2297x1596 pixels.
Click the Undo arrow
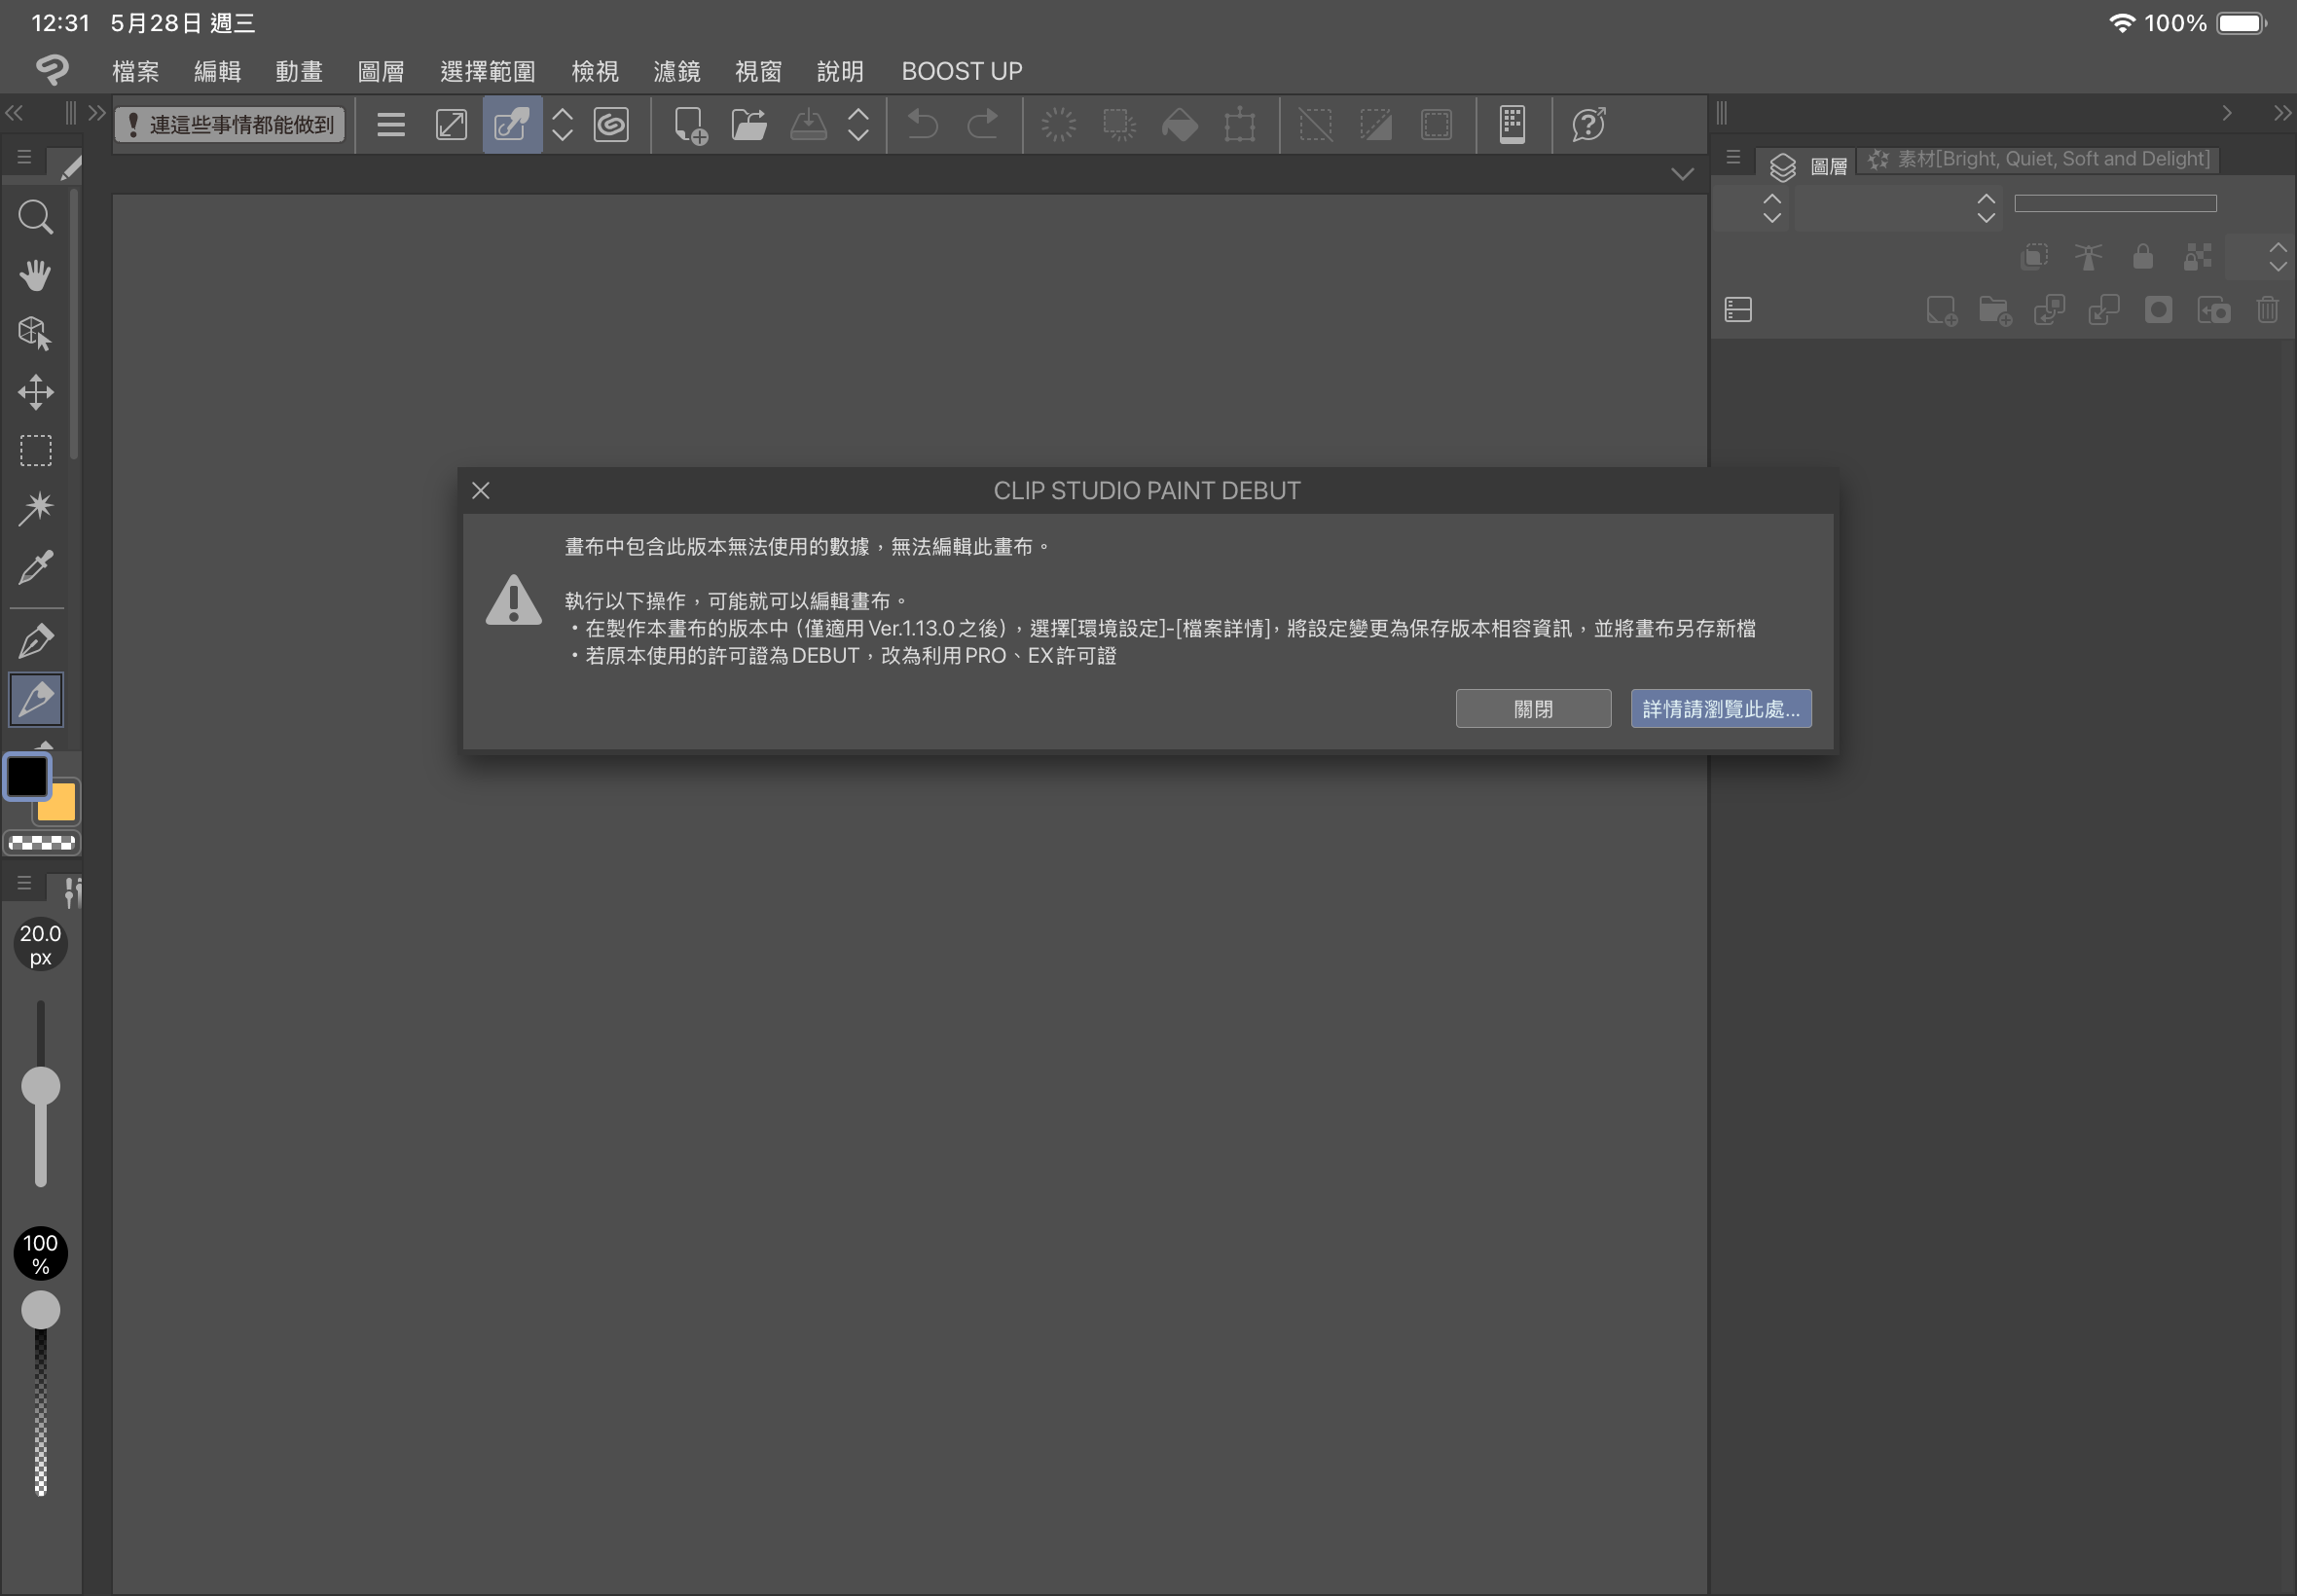[922, 125]
